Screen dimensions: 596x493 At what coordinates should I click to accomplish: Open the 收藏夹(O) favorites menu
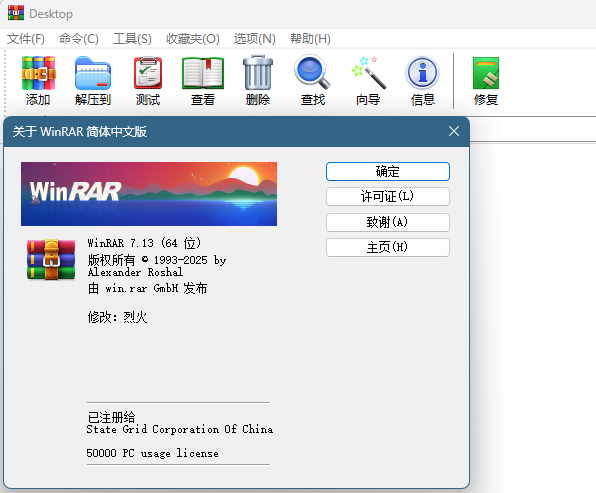[x=193, y=39]
